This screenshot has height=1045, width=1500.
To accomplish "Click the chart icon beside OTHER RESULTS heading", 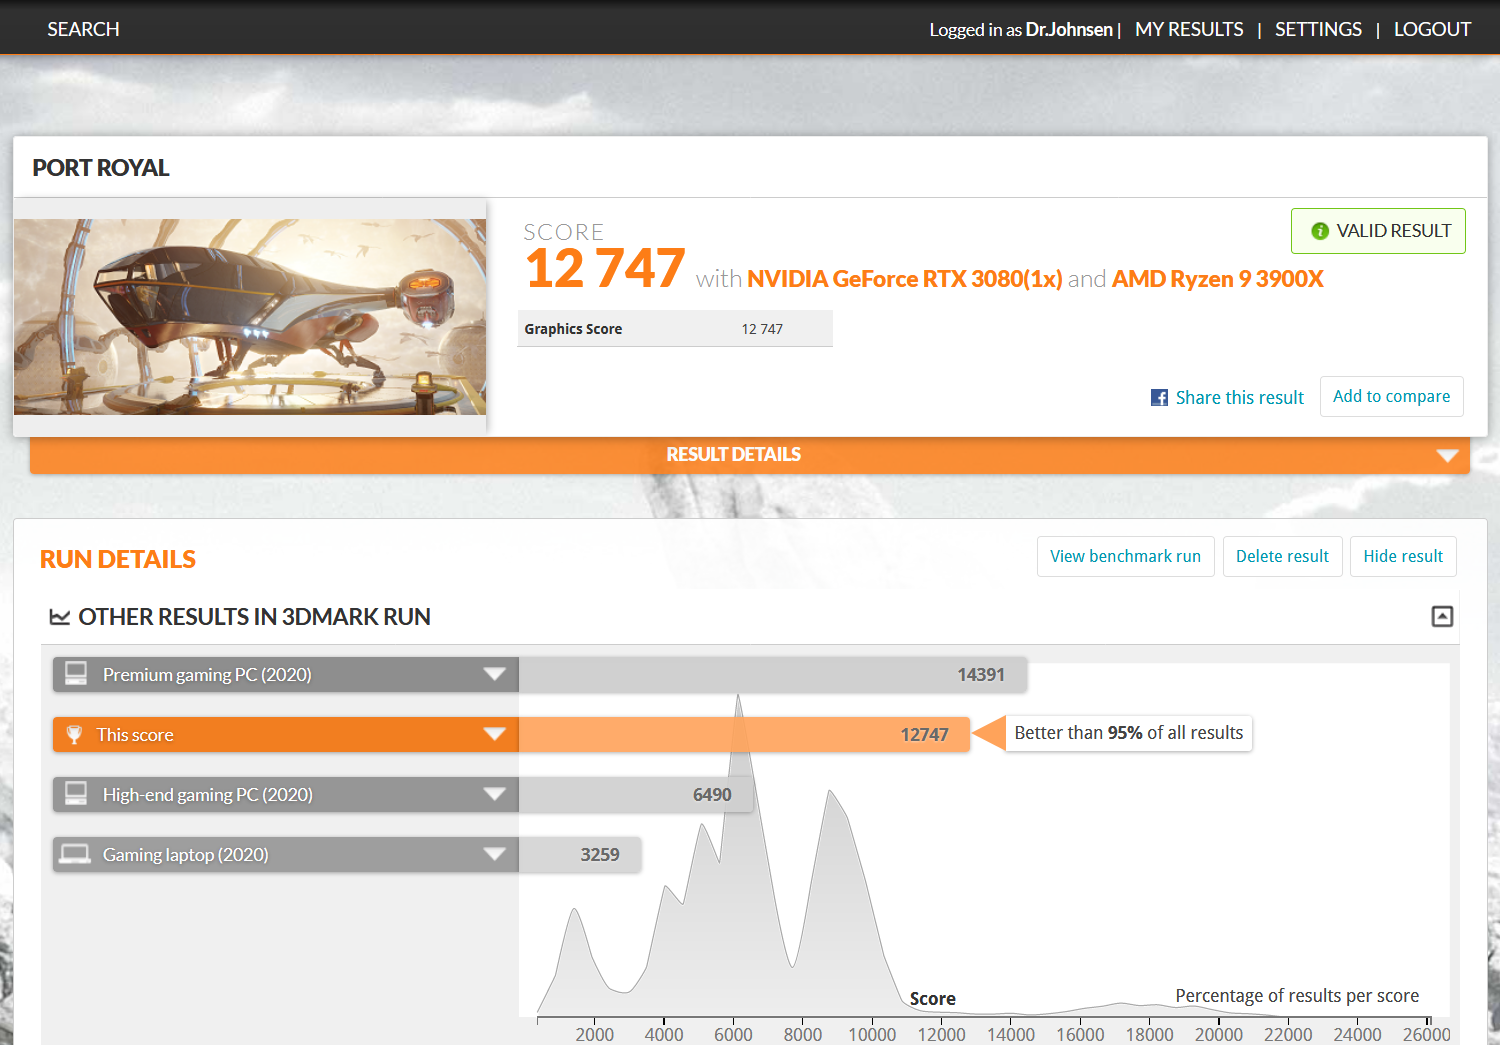I will (60, 617).
